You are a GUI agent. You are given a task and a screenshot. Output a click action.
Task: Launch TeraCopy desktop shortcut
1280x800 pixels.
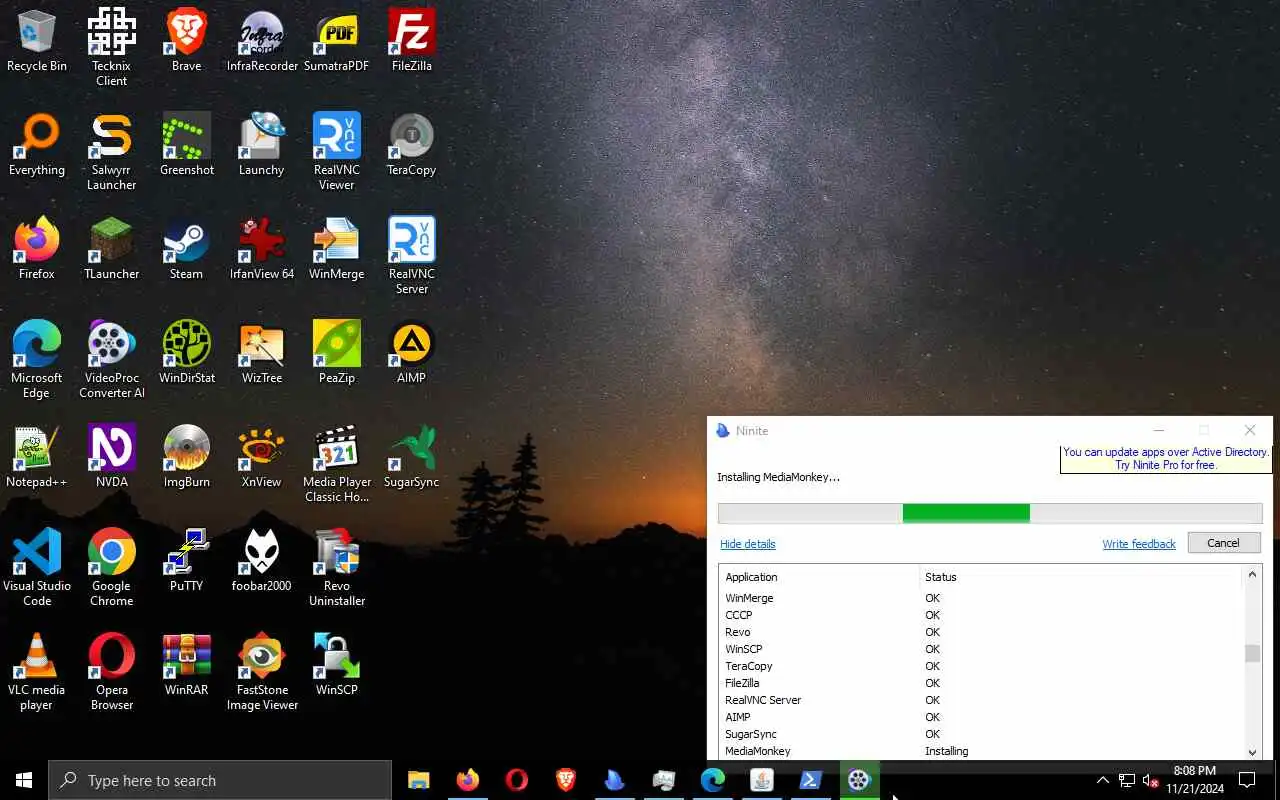coord(411,146)
